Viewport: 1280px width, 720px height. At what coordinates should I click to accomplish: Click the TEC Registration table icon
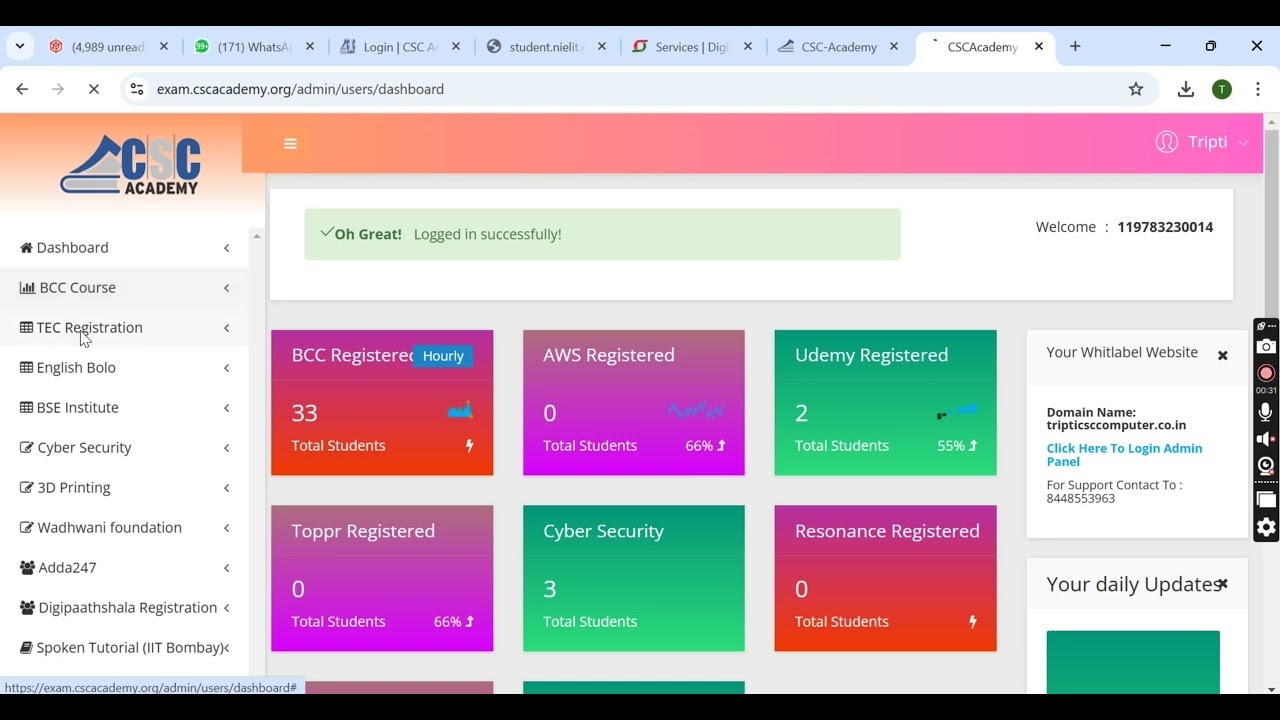[26, 327]
